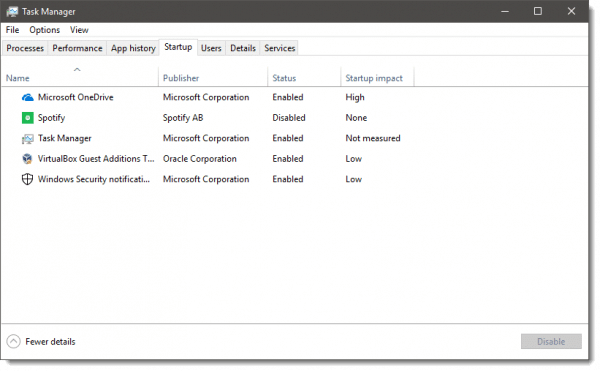
Task: Click the green Spotify icon
Action: [28, 118]
